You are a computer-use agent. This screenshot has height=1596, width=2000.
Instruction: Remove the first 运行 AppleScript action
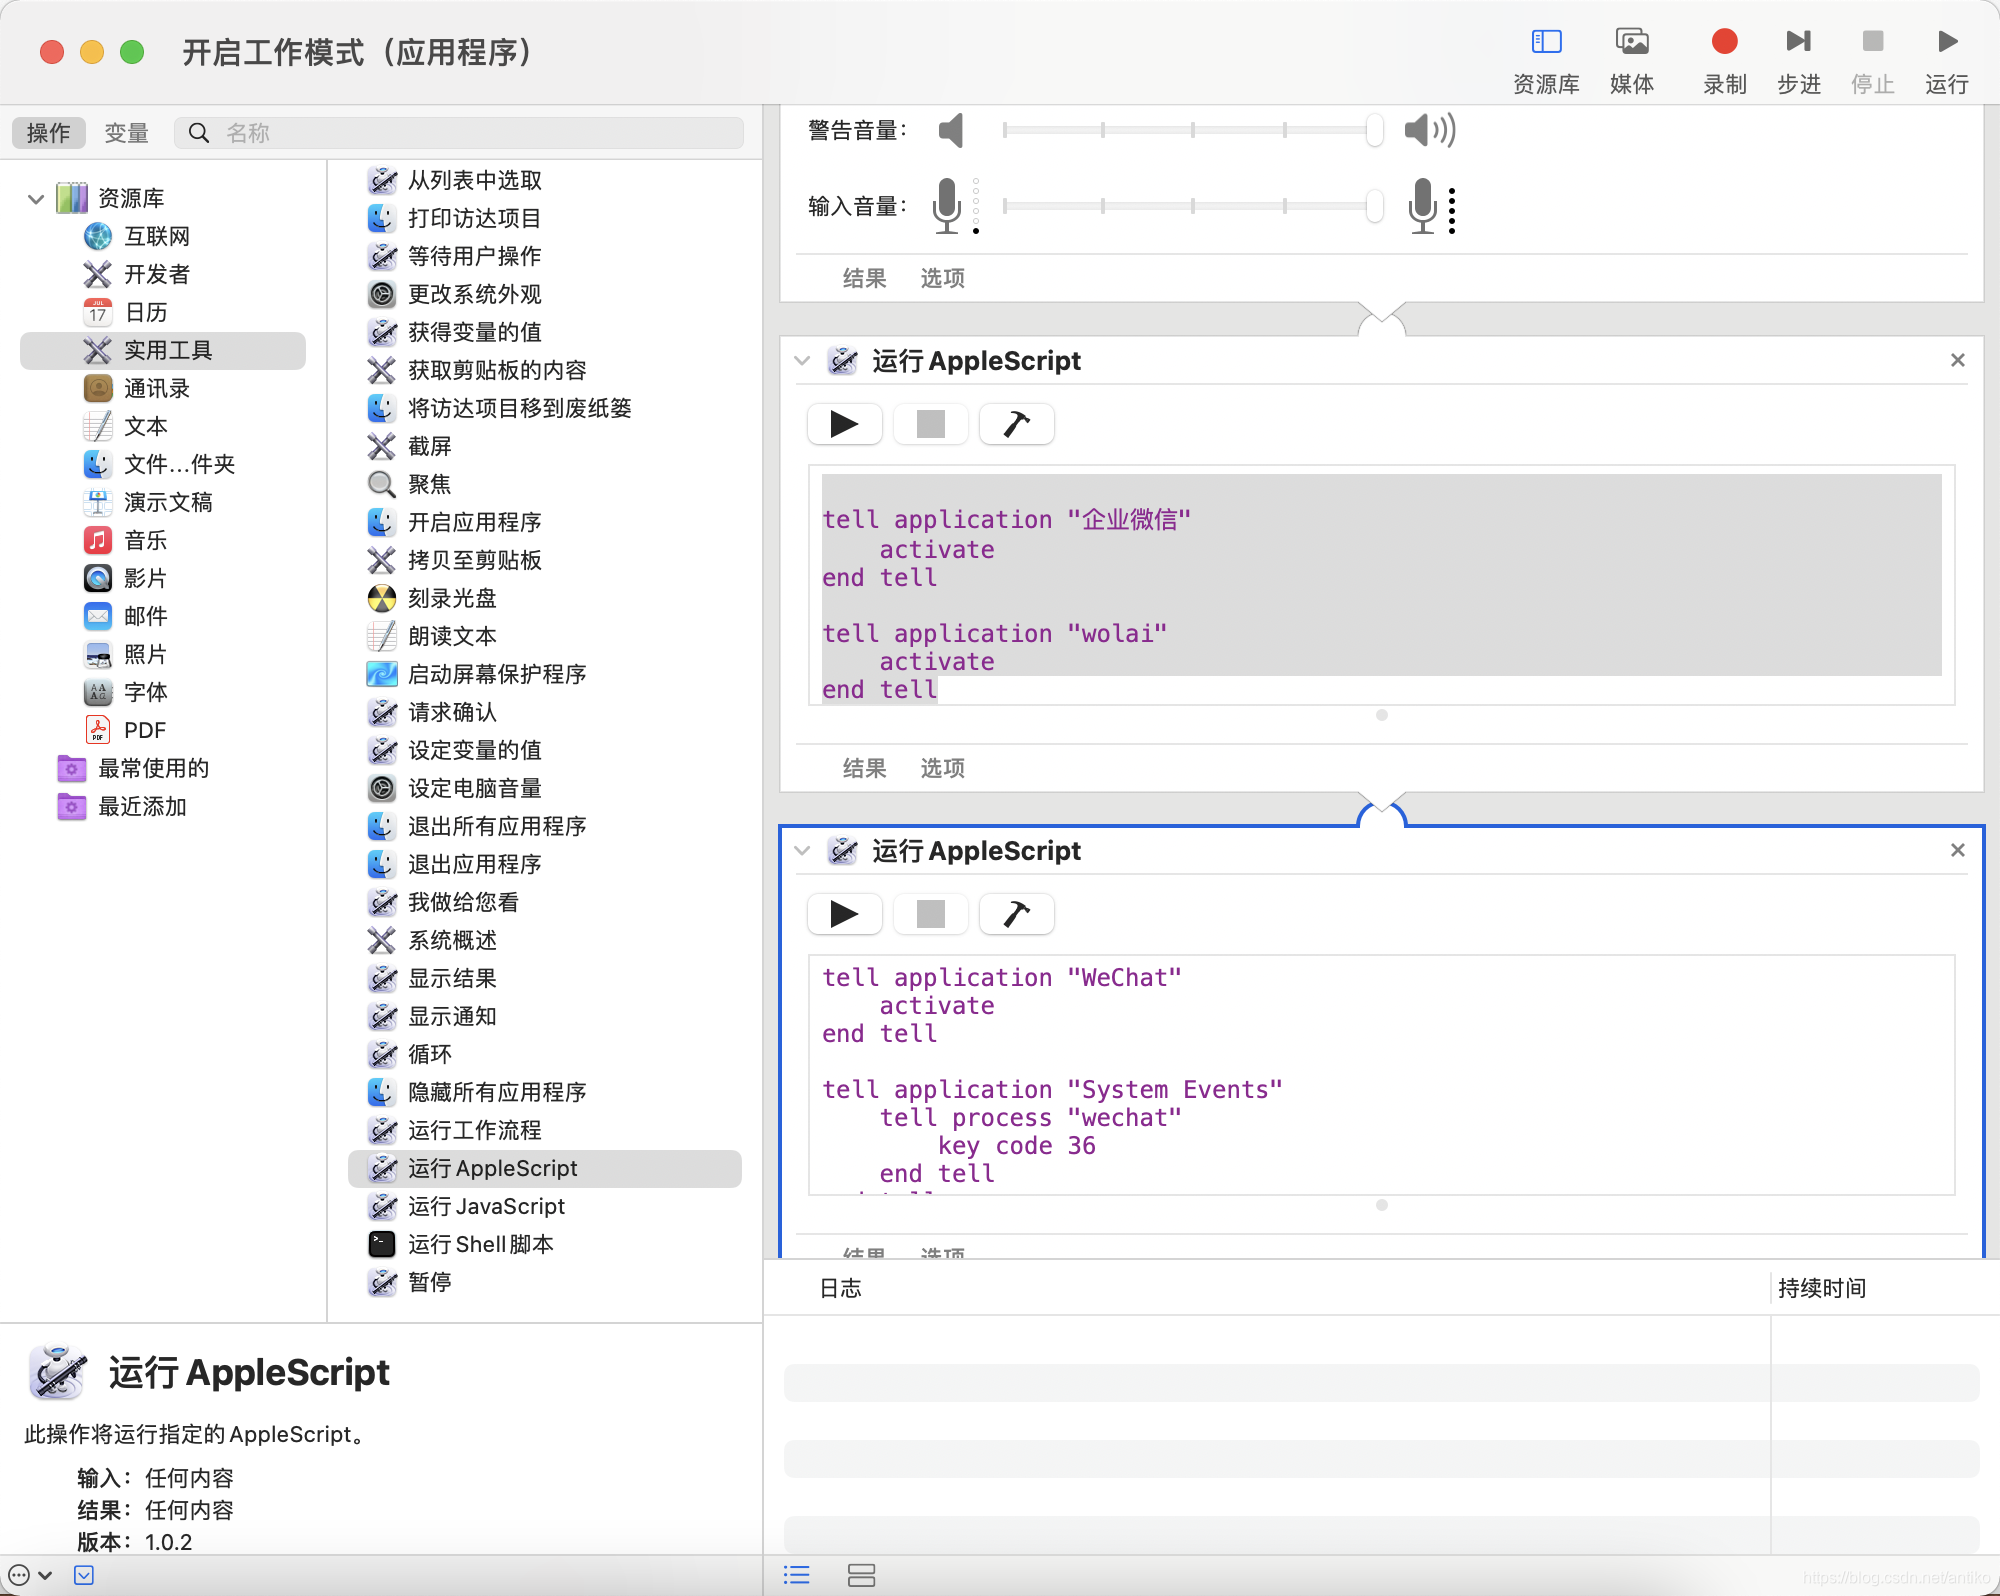pos(1958,360)
